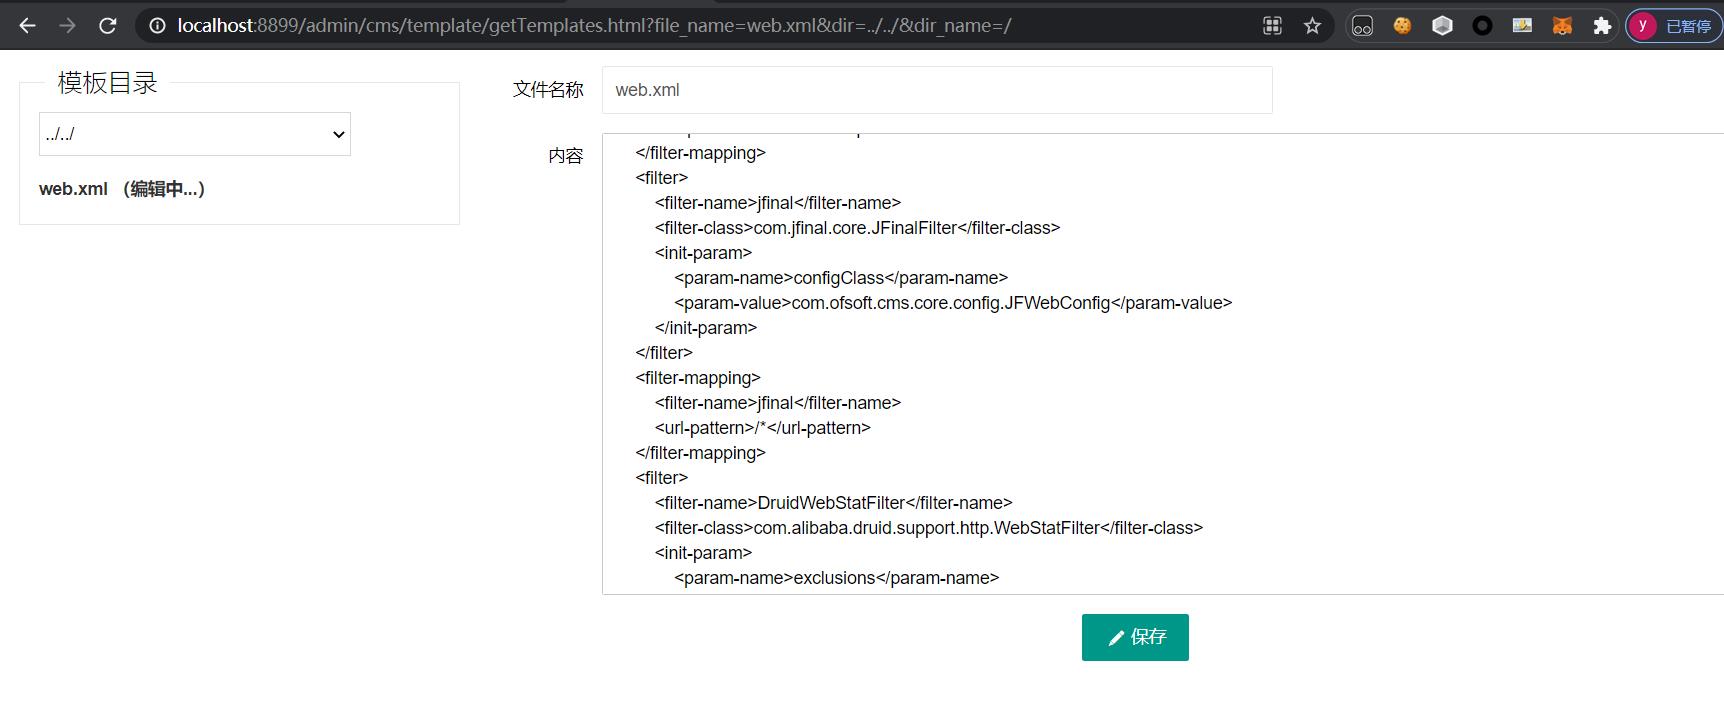The image size is (1724, 725).
Task: Focus the 文件名称 field containing web.xml
Action: (x=937, y=90)
